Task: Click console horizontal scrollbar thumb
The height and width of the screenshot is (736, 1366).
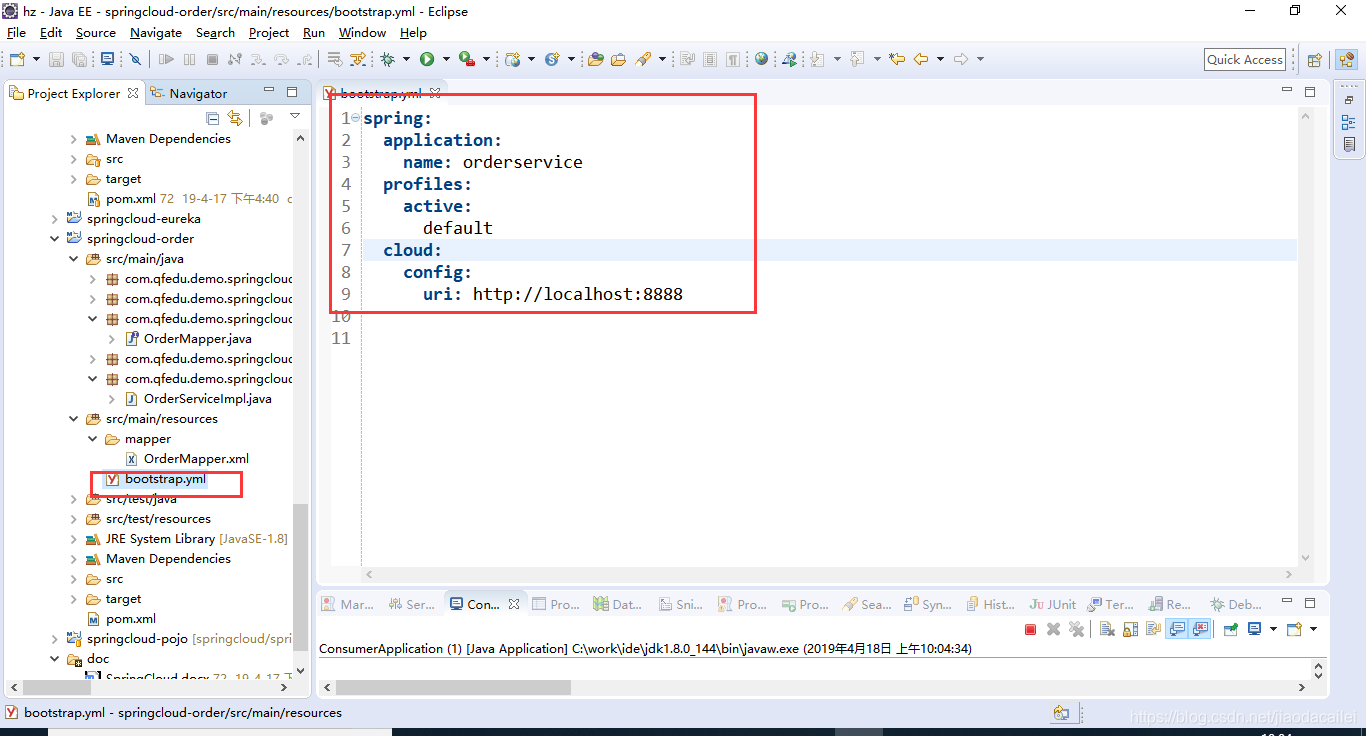Action: tap(453, 688)
